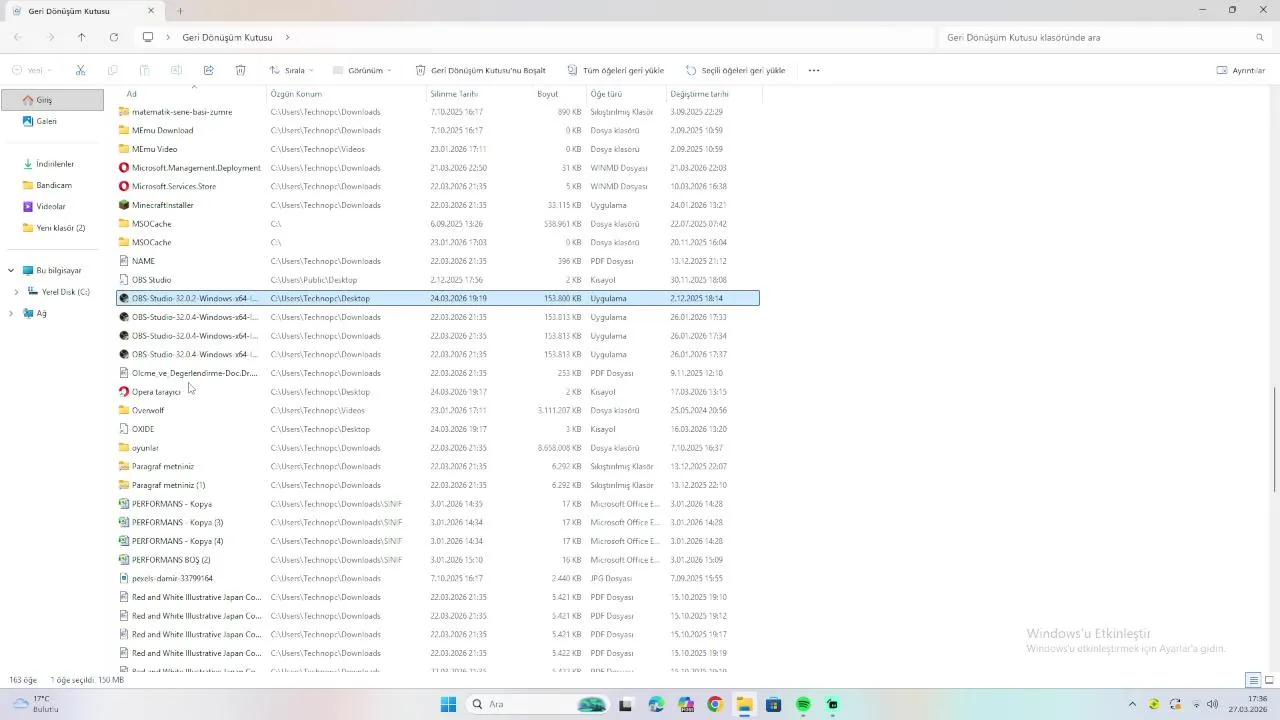Click Seçili öğeleri geri yükle button
Viewport: 1280px width, 720px height.
735,71
